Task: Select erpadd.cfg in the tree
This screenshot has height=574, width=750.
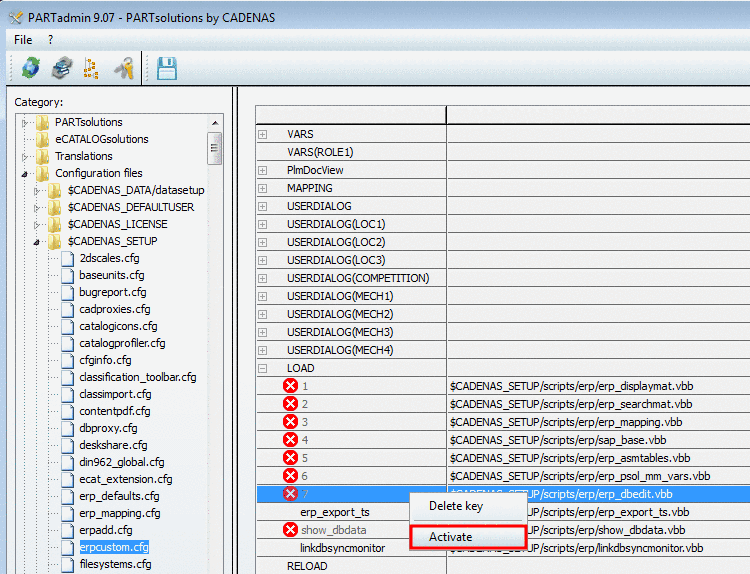Action: (x=106, y=530)
